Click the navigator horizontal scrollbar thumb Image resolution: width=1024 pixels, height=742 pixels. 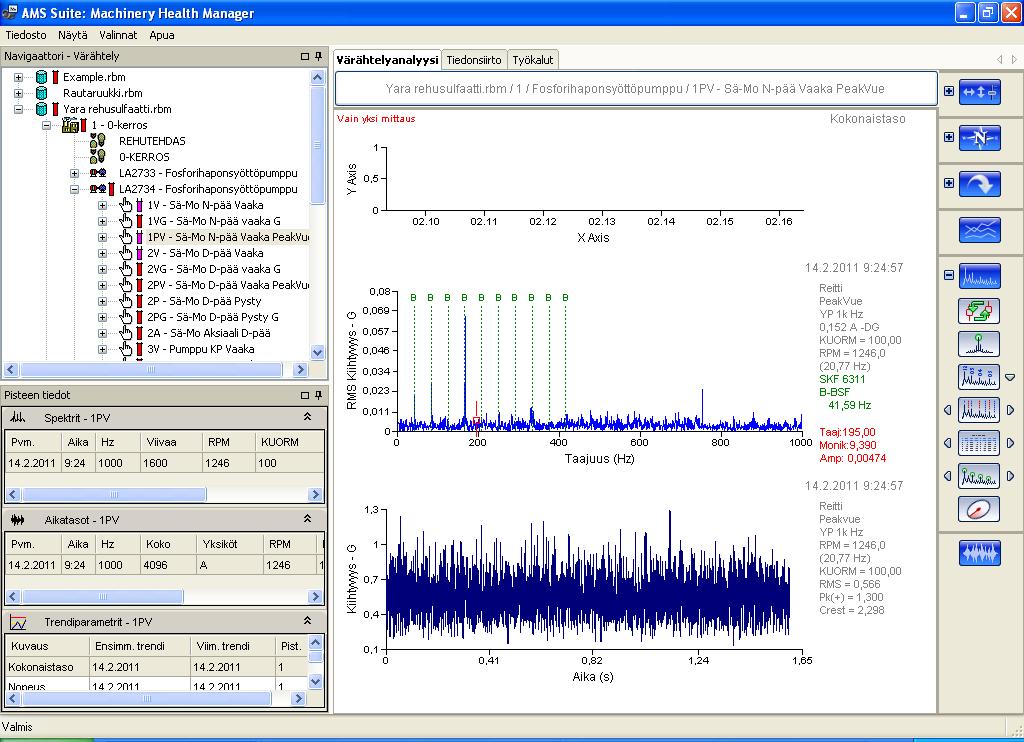[152, 370]
